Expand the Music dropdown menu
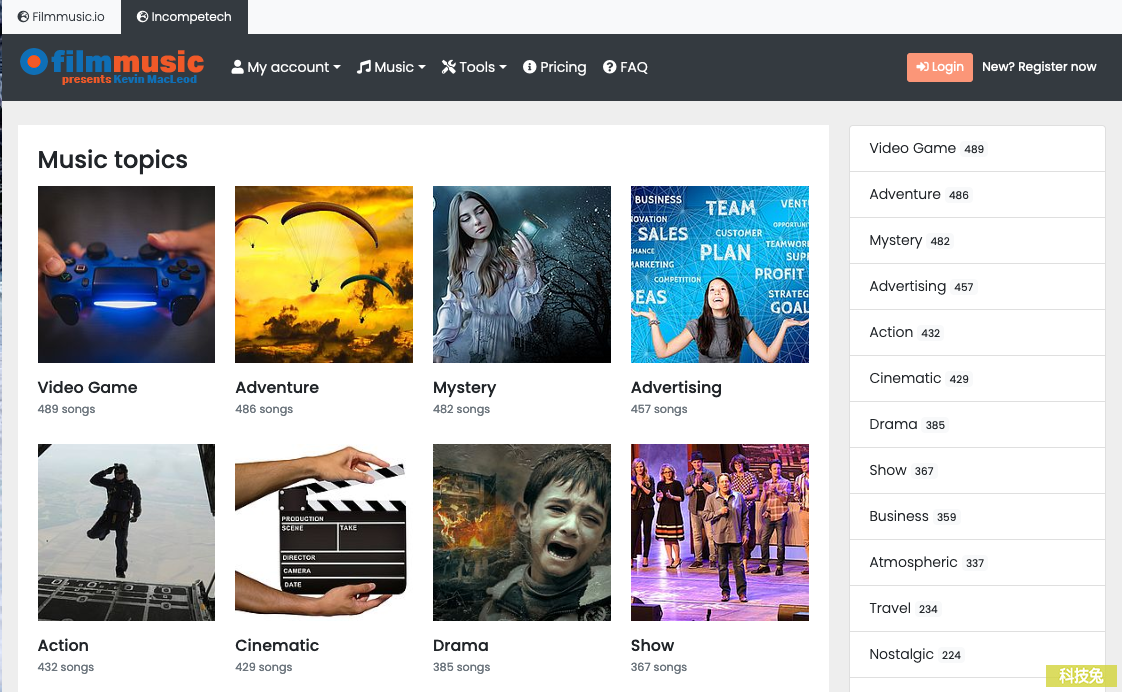1122x692 pixels. (391, 67)
